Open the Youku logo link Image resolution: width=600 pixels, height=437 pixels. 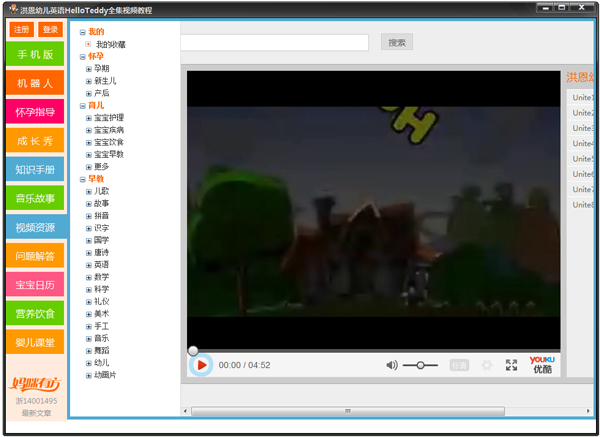point(542,365)
